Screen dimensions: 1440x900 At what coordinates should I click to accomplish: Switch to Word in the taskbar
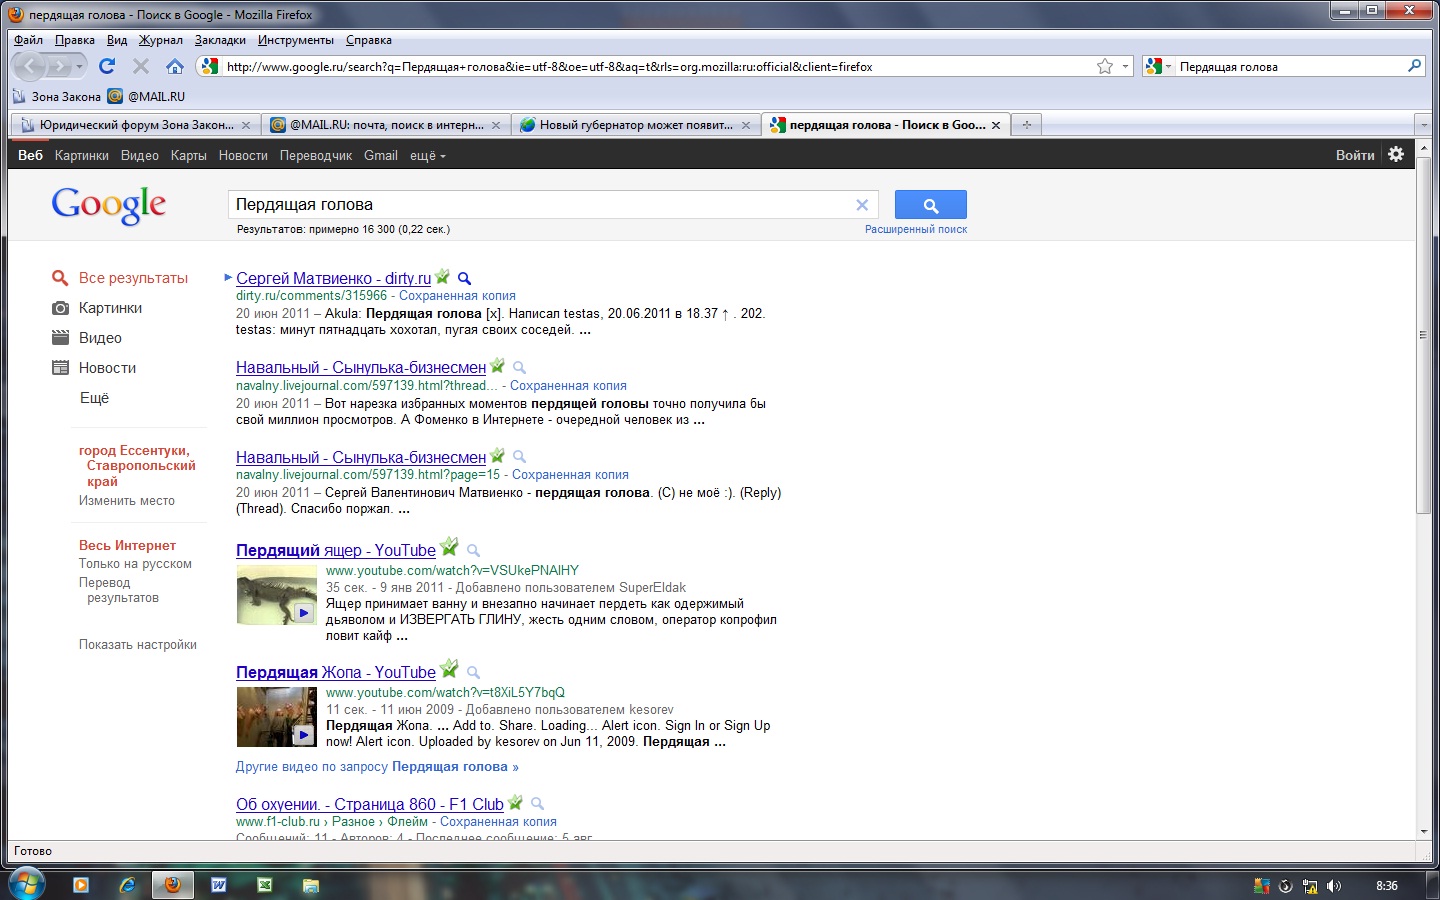pyautogui.click(x=219, y=885)
